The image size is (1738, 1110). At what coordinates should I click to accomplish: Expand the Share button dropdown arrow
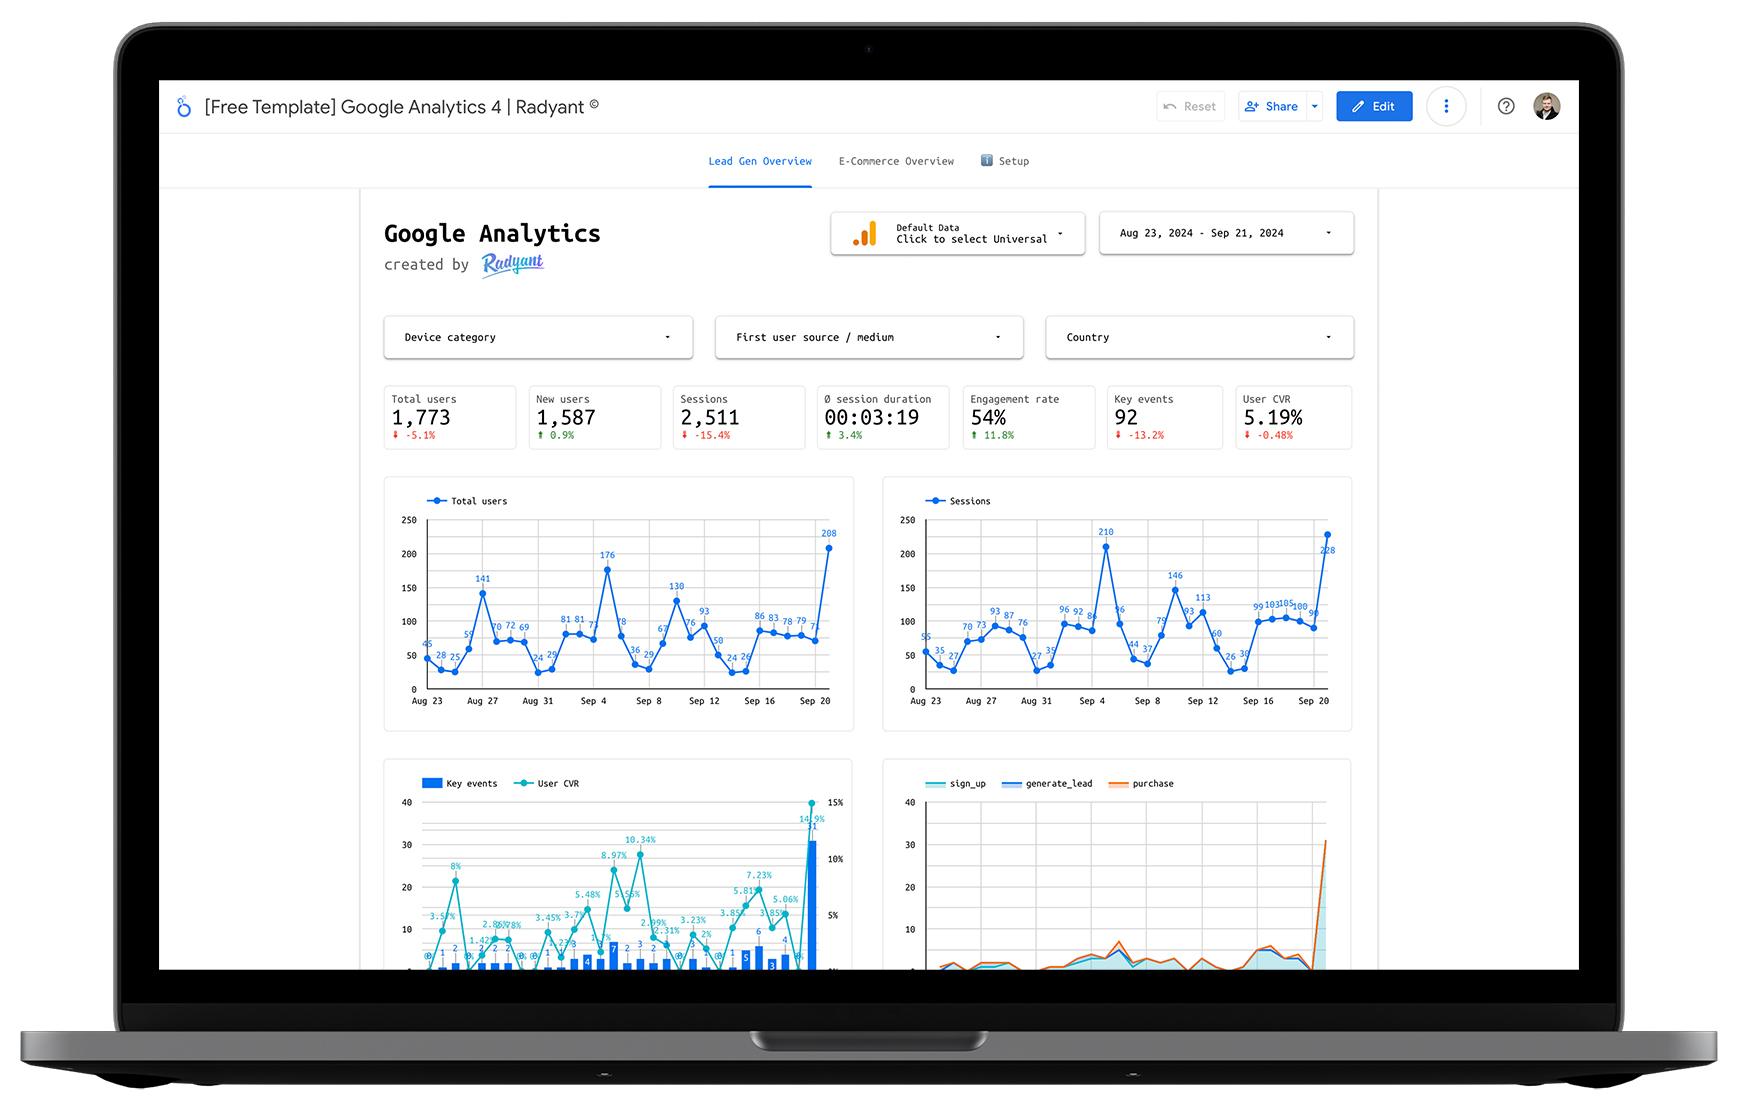point(1315,107)
